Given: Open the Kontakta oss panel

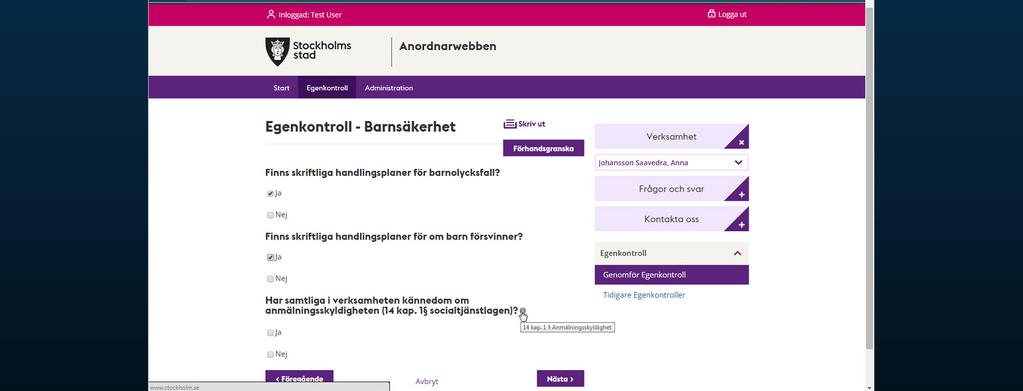Looking at the screenshot, I should click(x=671, y=219).
